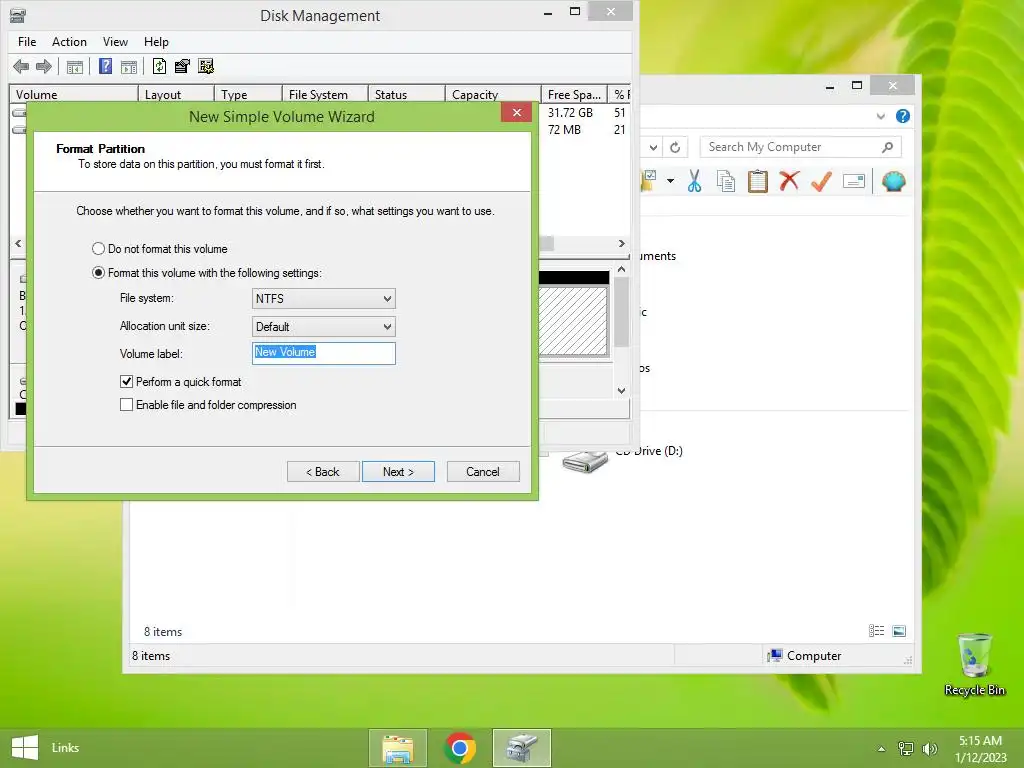Open Allocation unit size Default dropdown
The width and height of the screenshot is (1024, 768).
(324, 327)
